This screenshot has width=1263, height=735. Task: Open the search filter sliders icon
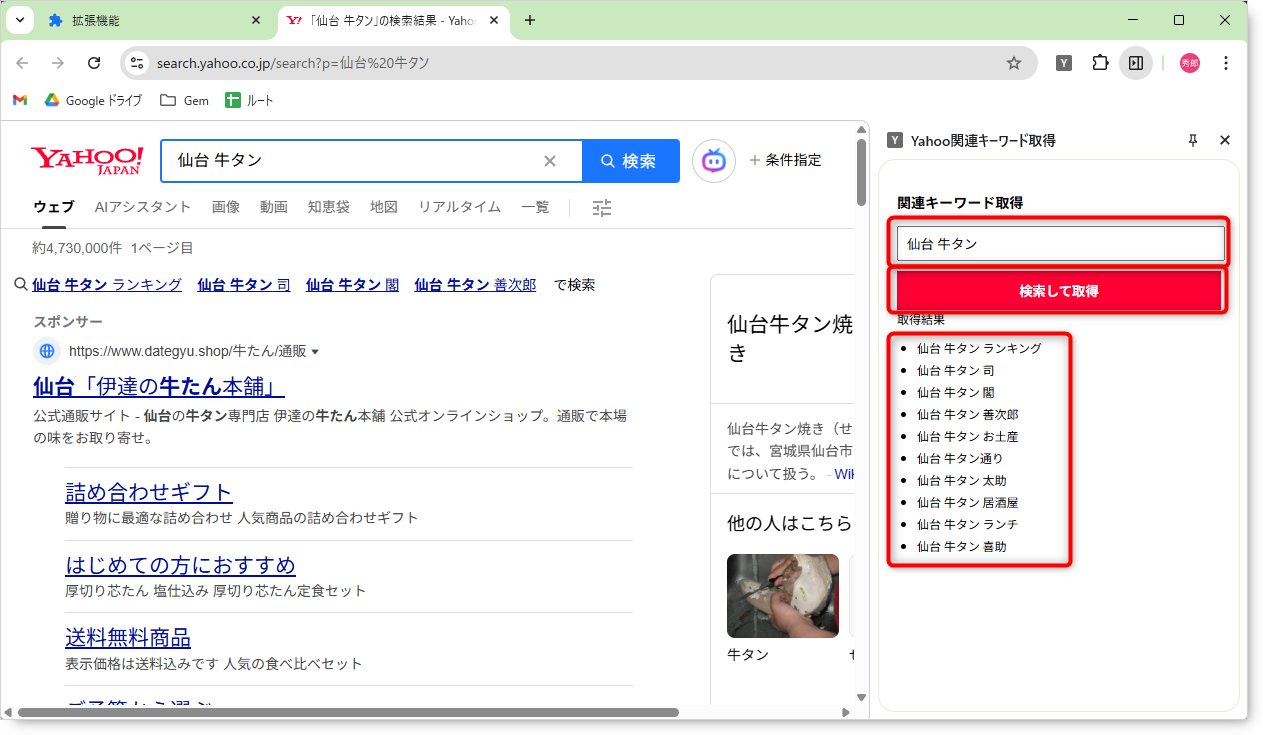click(601, 208)
